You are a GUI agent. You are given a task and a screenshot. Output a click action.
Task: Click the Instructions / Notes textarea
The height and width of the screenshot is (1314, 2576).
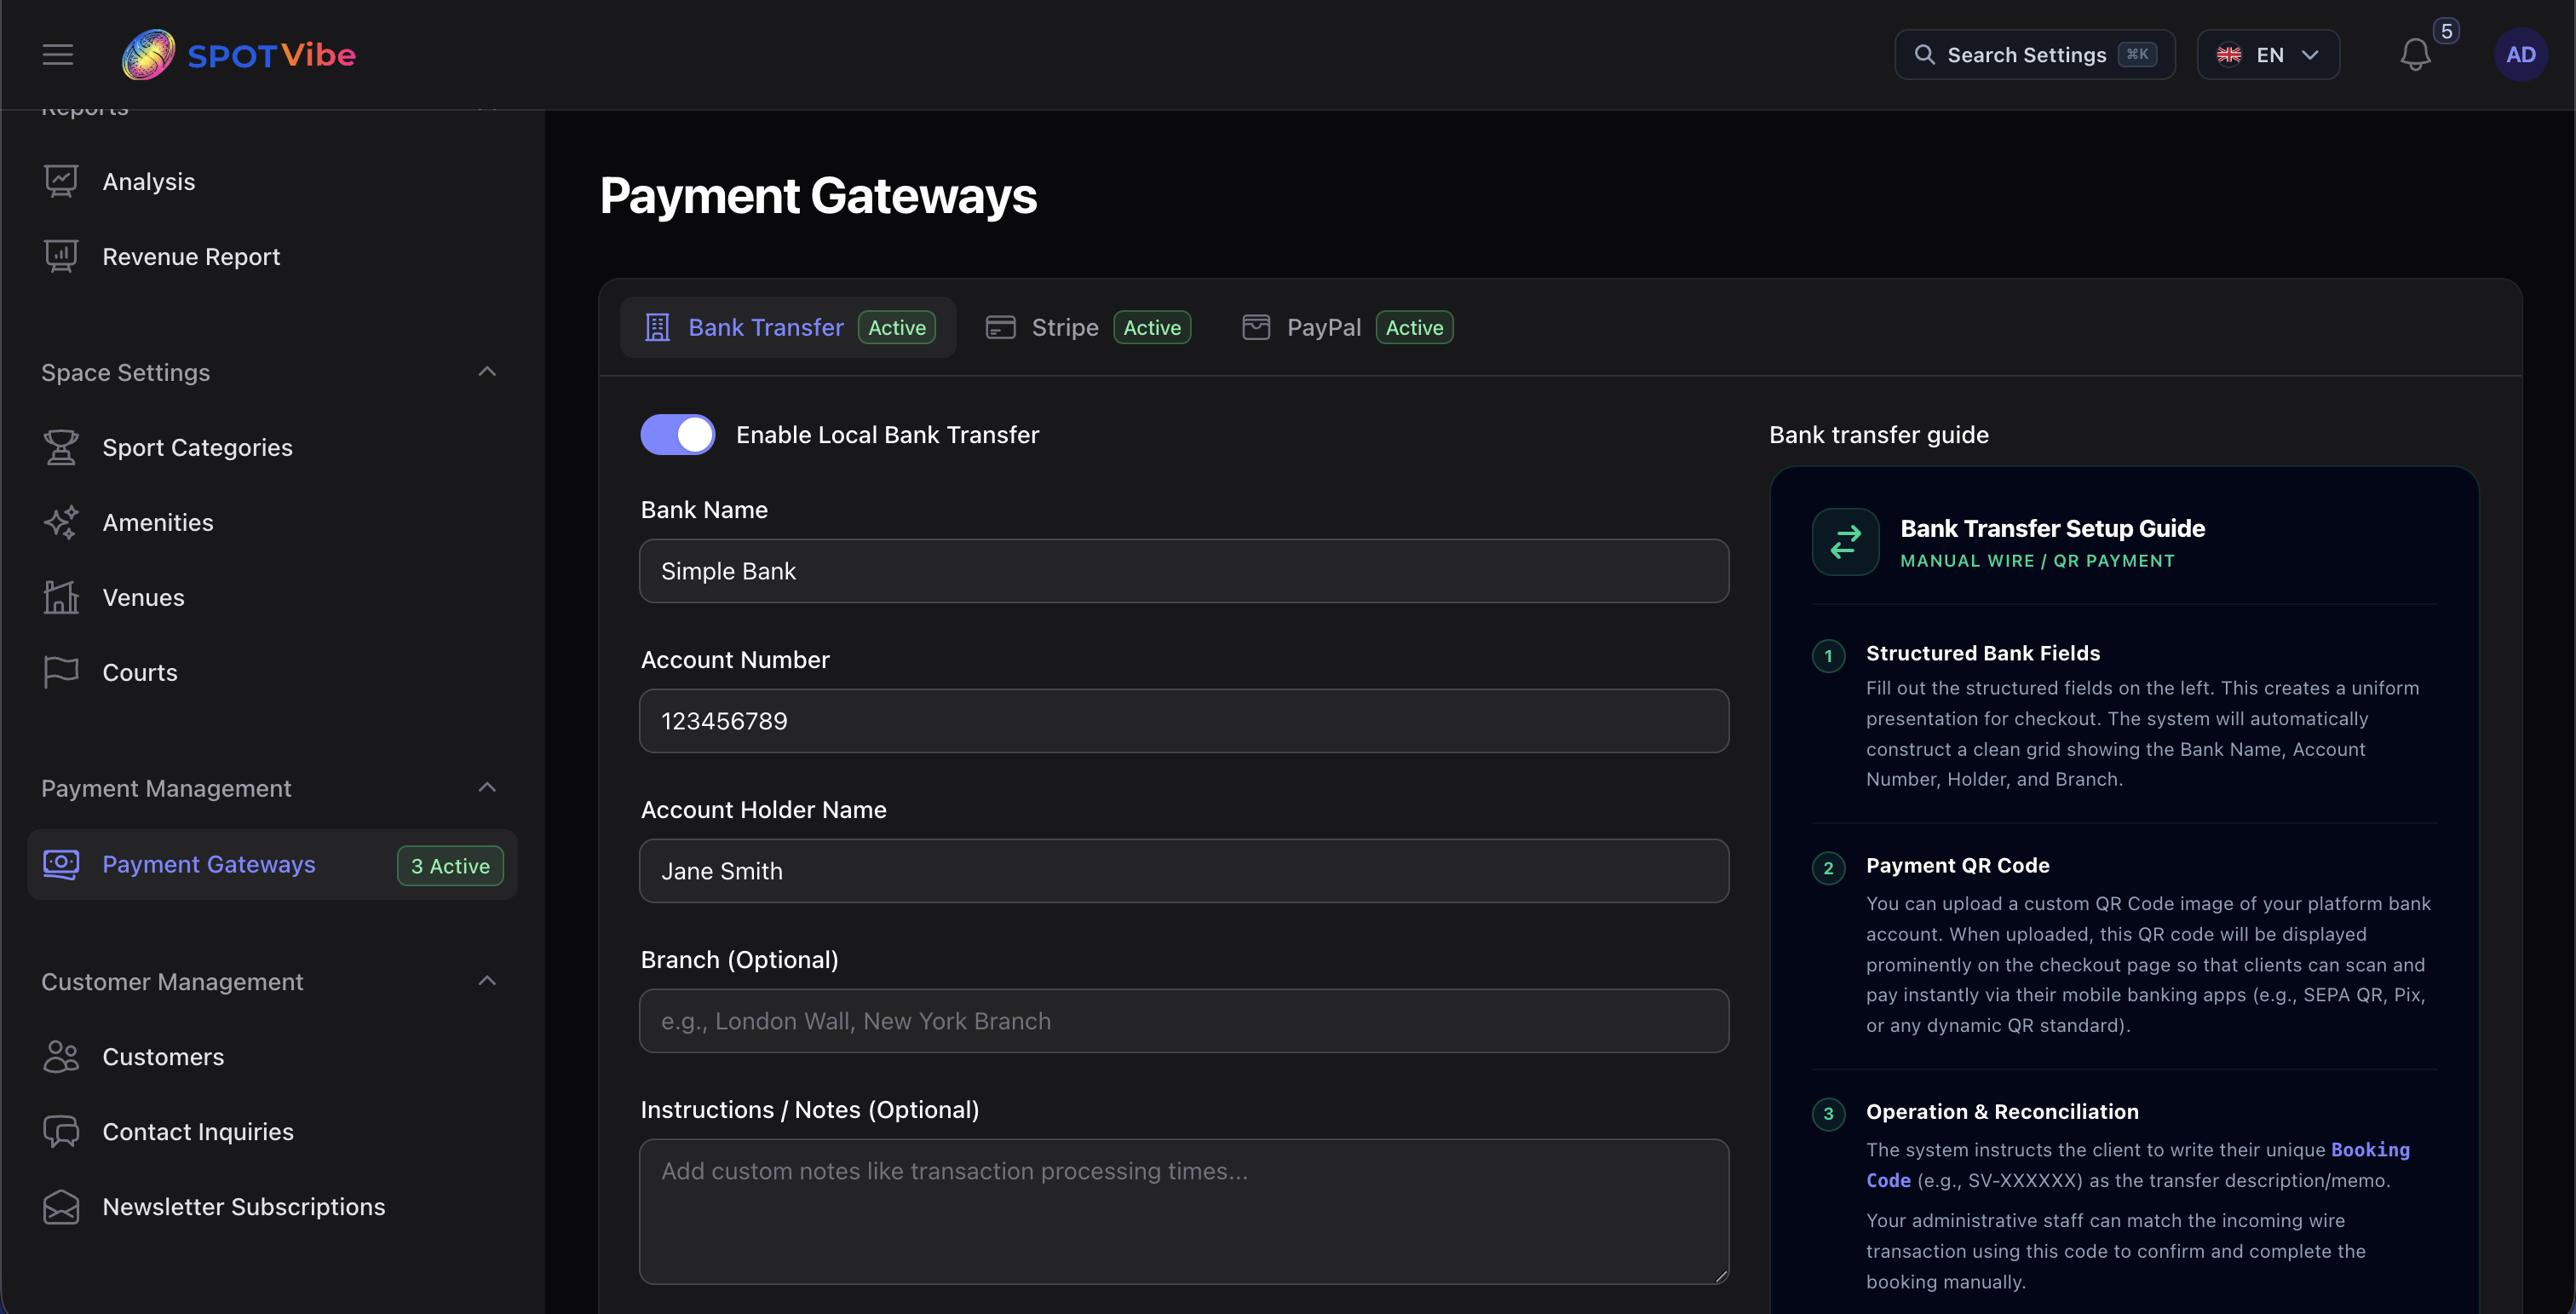1184,1211
